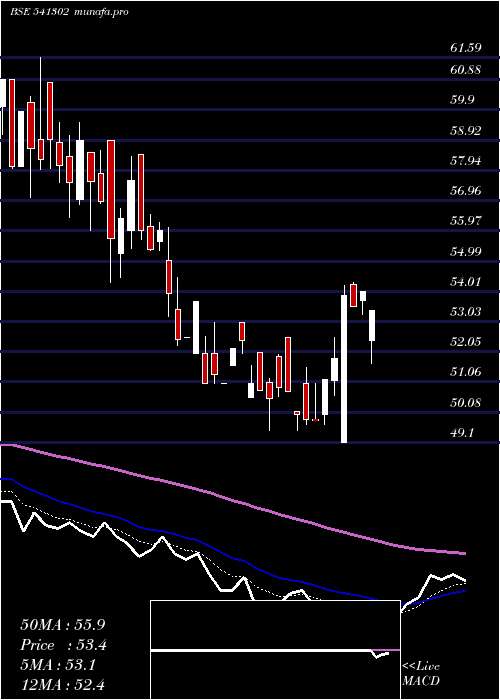Click the 60.88 price level label
This screenshot has height=700, width=500.
466,70
